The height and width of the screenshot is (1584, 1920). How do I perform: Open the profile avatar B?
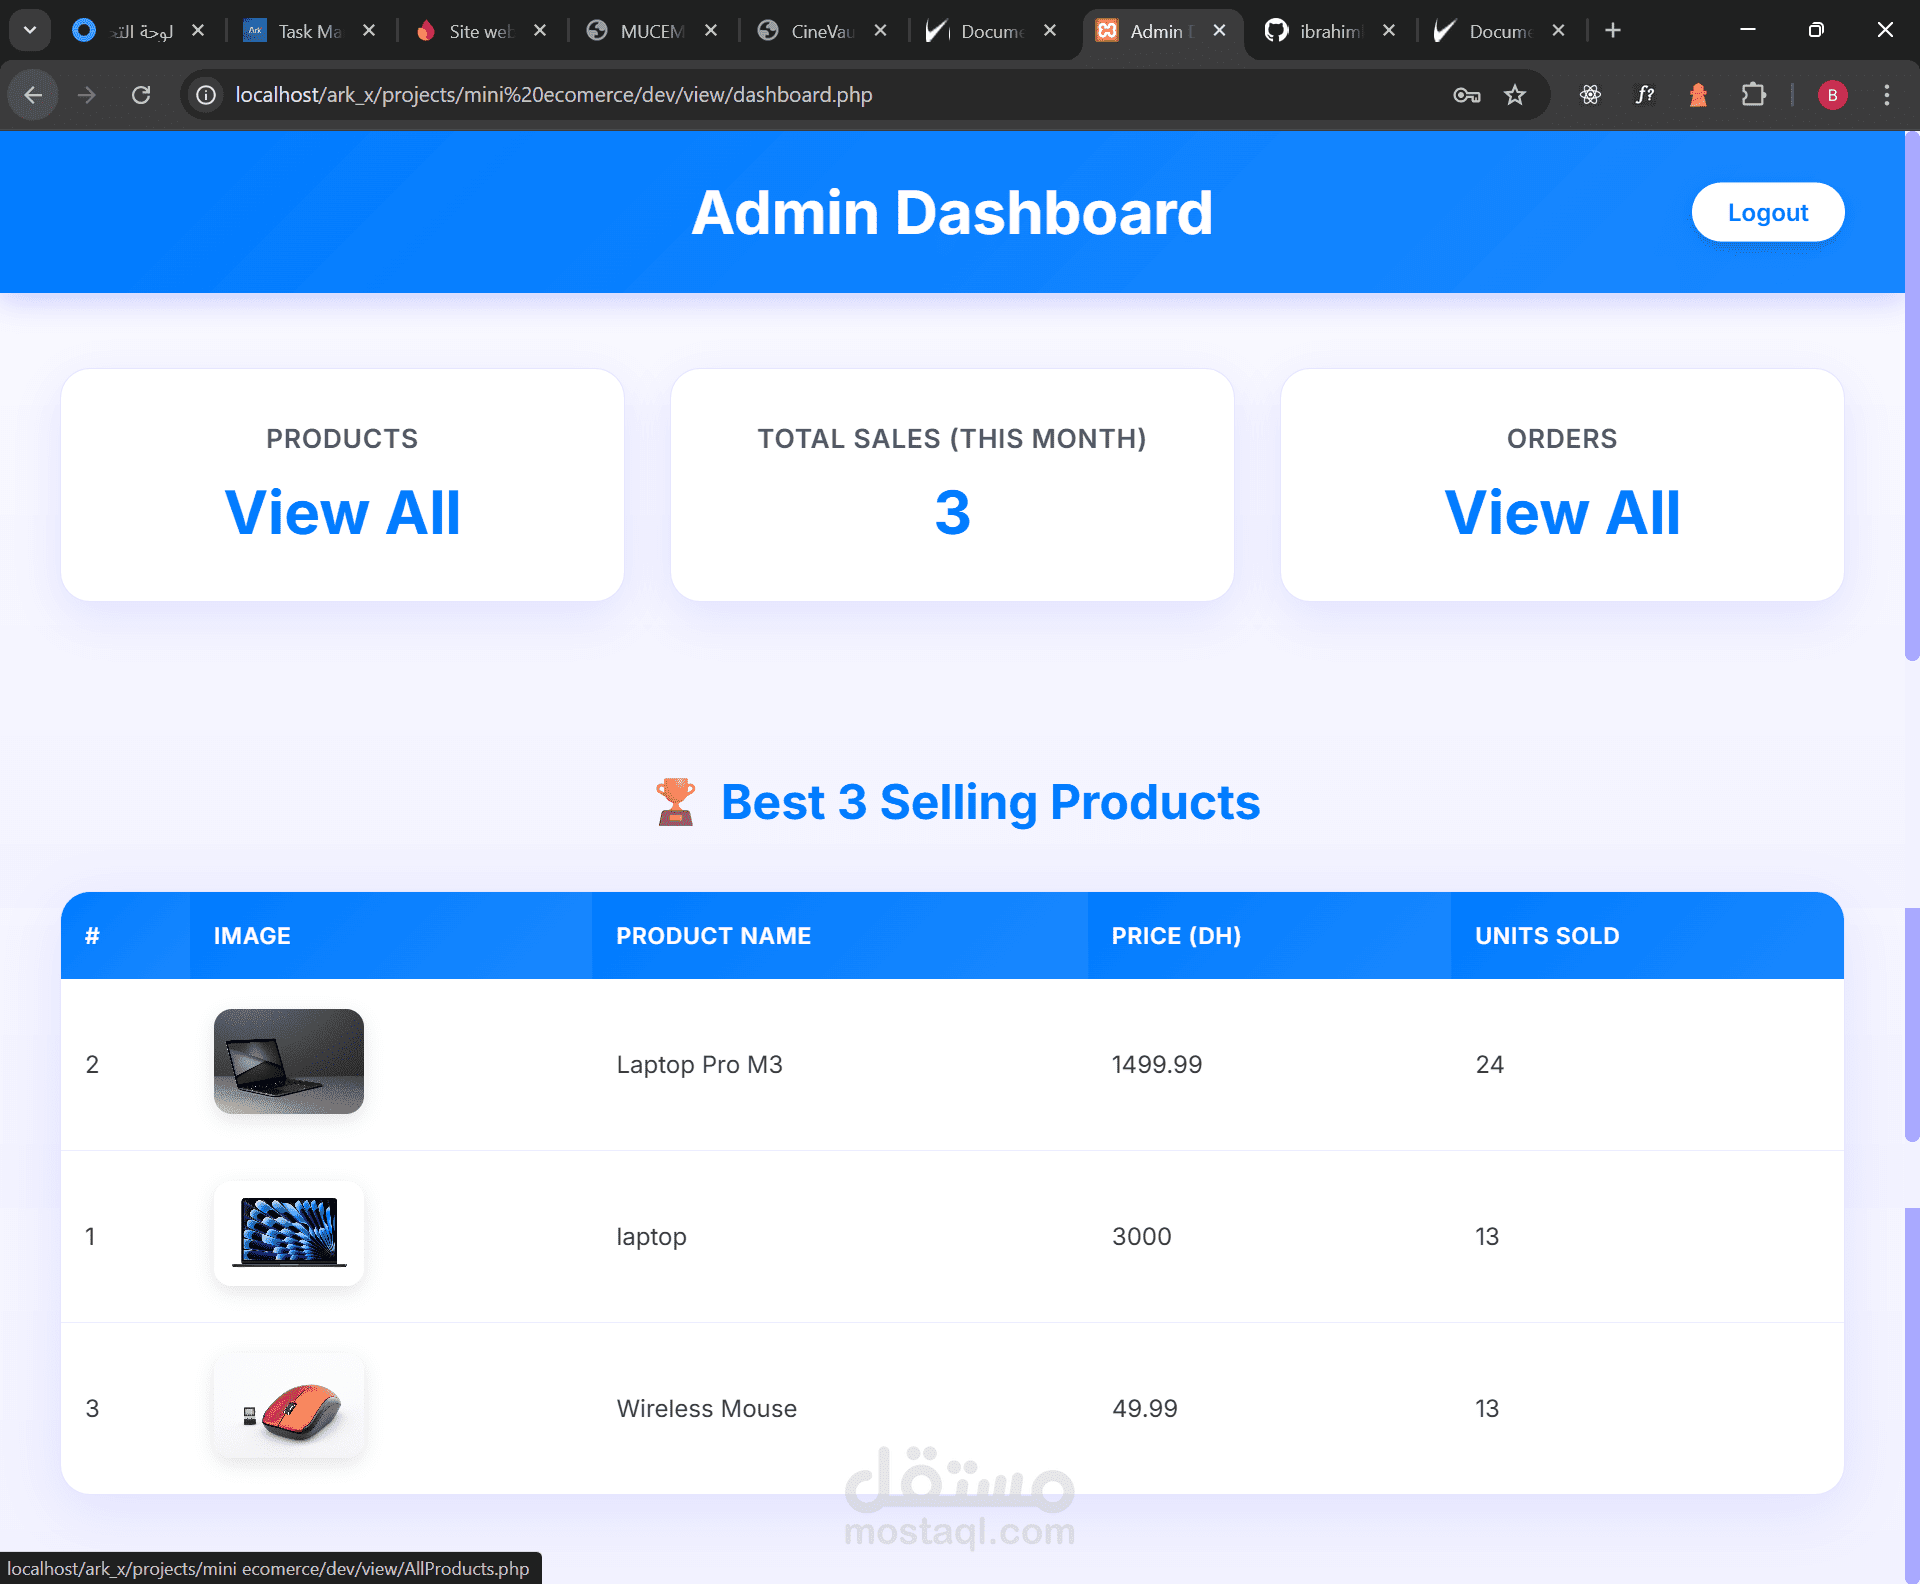pos(1832,95)
